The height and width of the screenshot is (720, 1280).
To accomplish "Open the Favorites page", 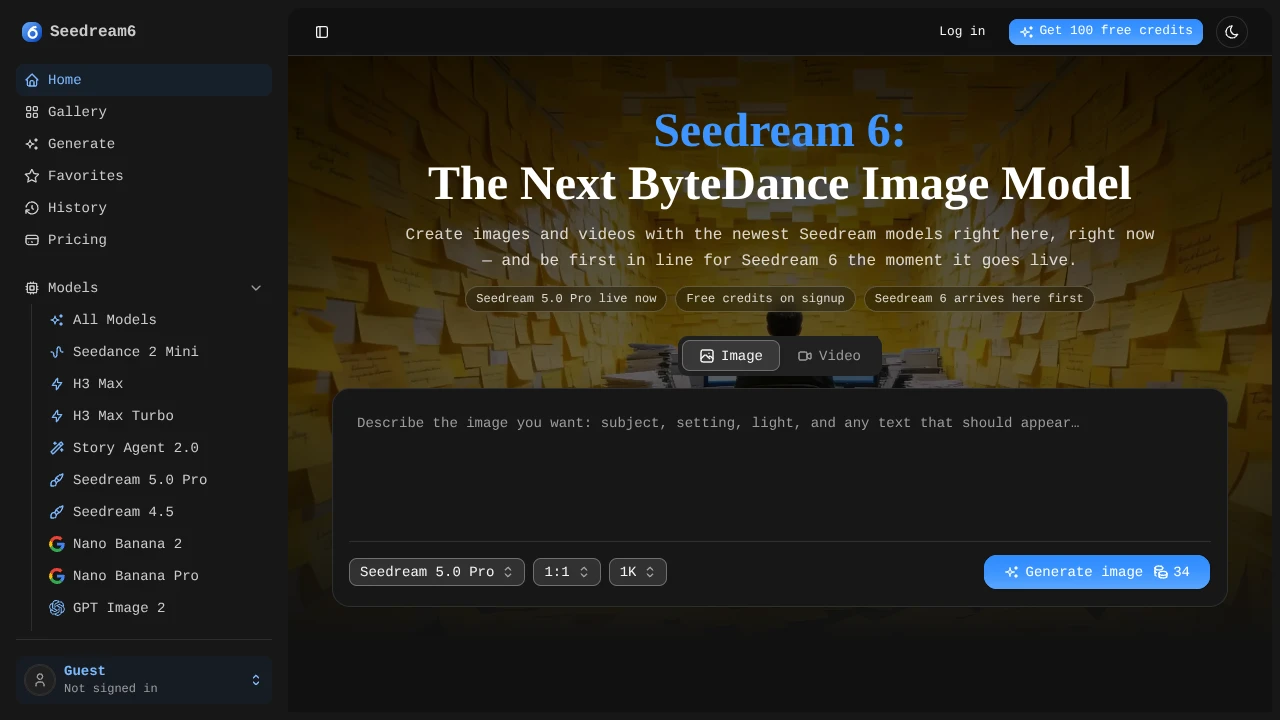I will 144,176.
